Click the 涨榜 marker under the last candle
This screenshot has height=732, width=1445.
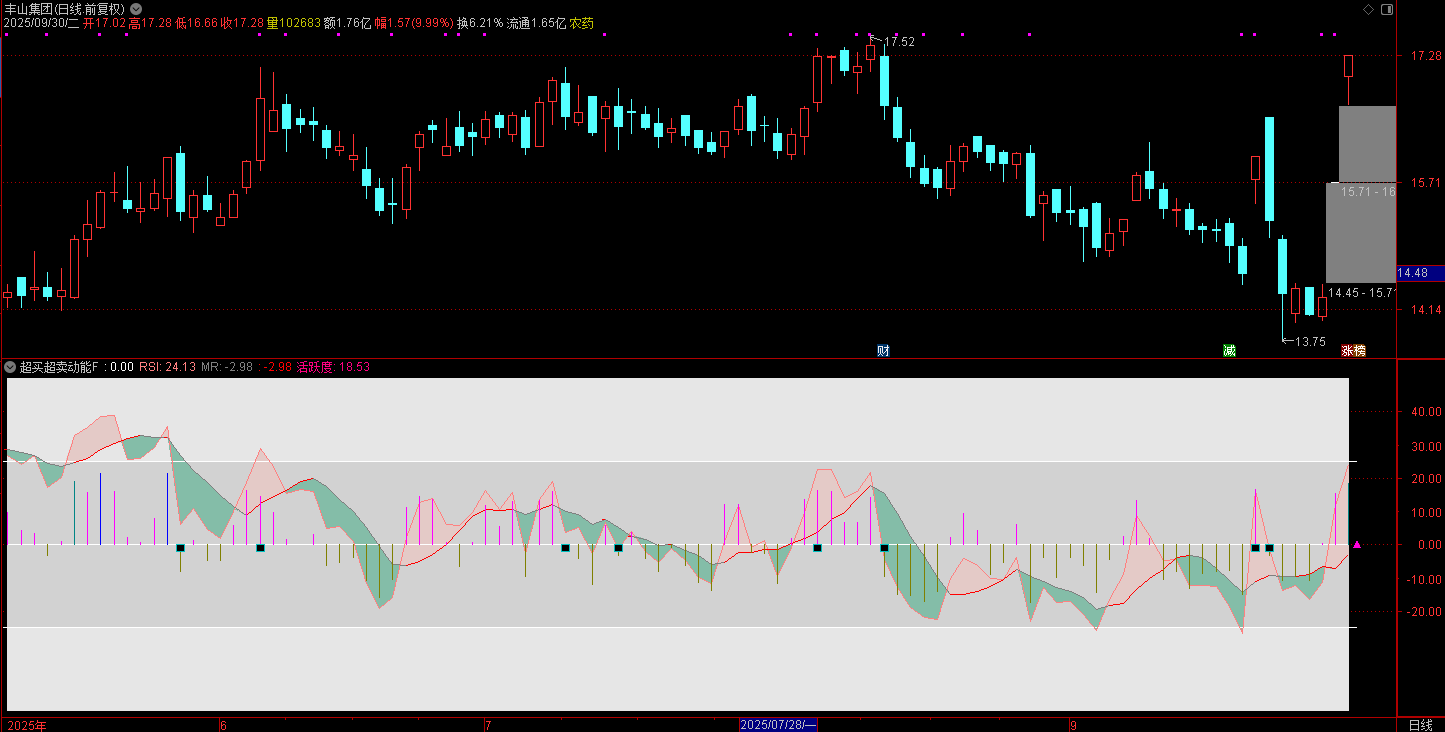(1353, 351)
